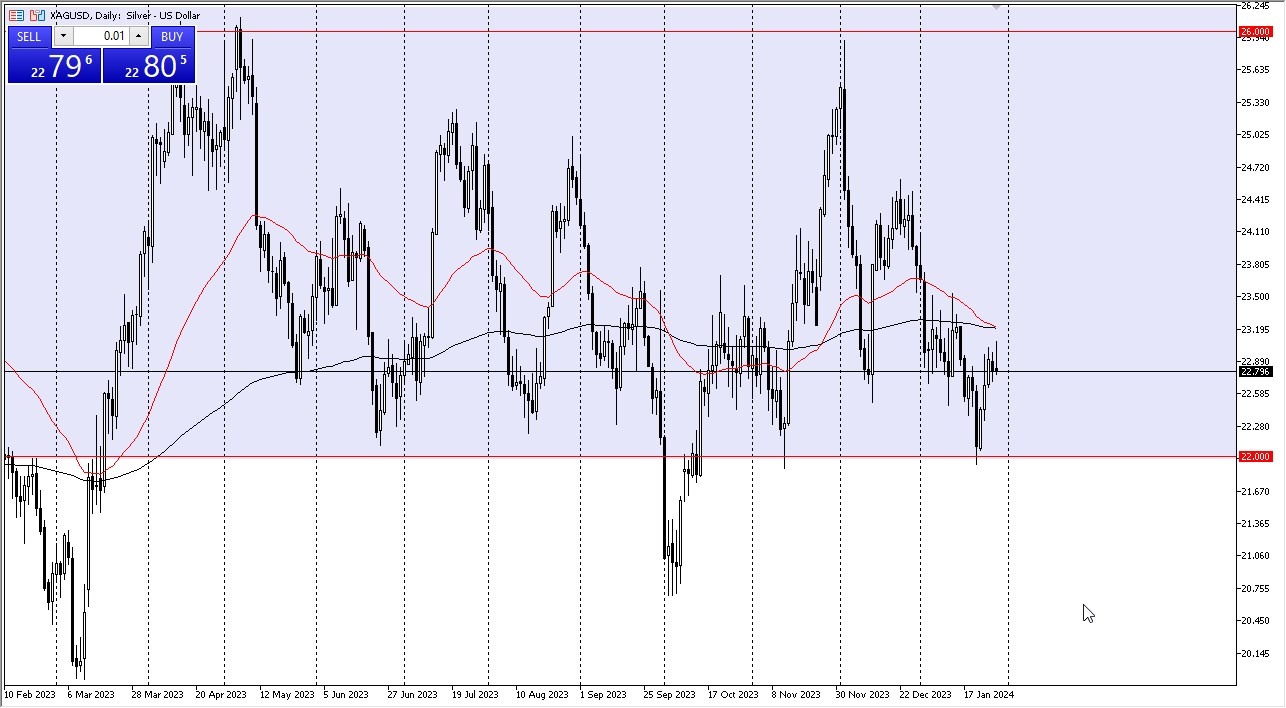Click the horizontal line at 26.000
The width and height of the screenshot is (1286, 708).
coord(600,31)
